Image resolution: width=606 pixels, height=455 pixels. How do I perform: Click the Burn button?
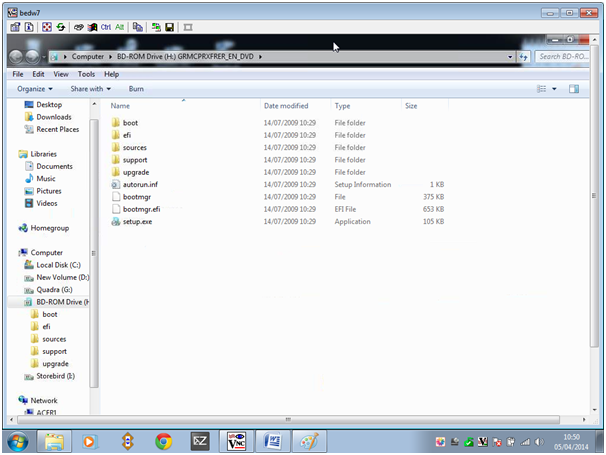[136, 89]
